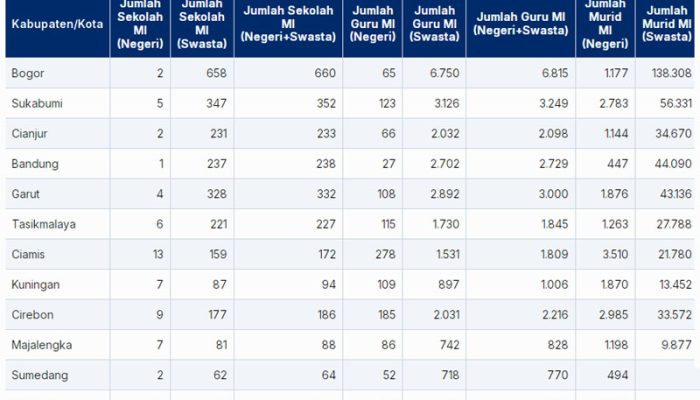Screen dimensions: 700x400
Task: Click the value 897 in Kuningan row
Action: 449,285
